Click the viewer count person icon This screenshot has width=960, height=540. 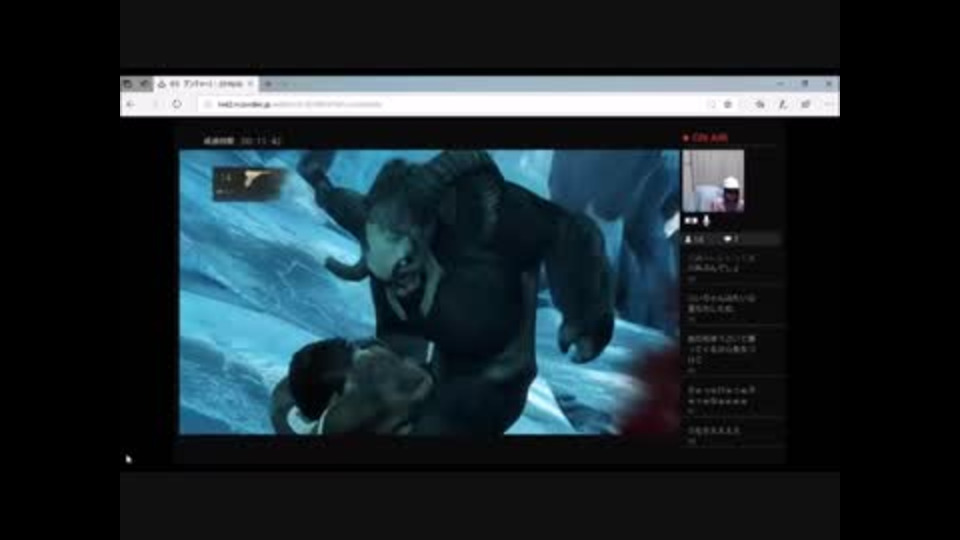[x=688, y=239]
